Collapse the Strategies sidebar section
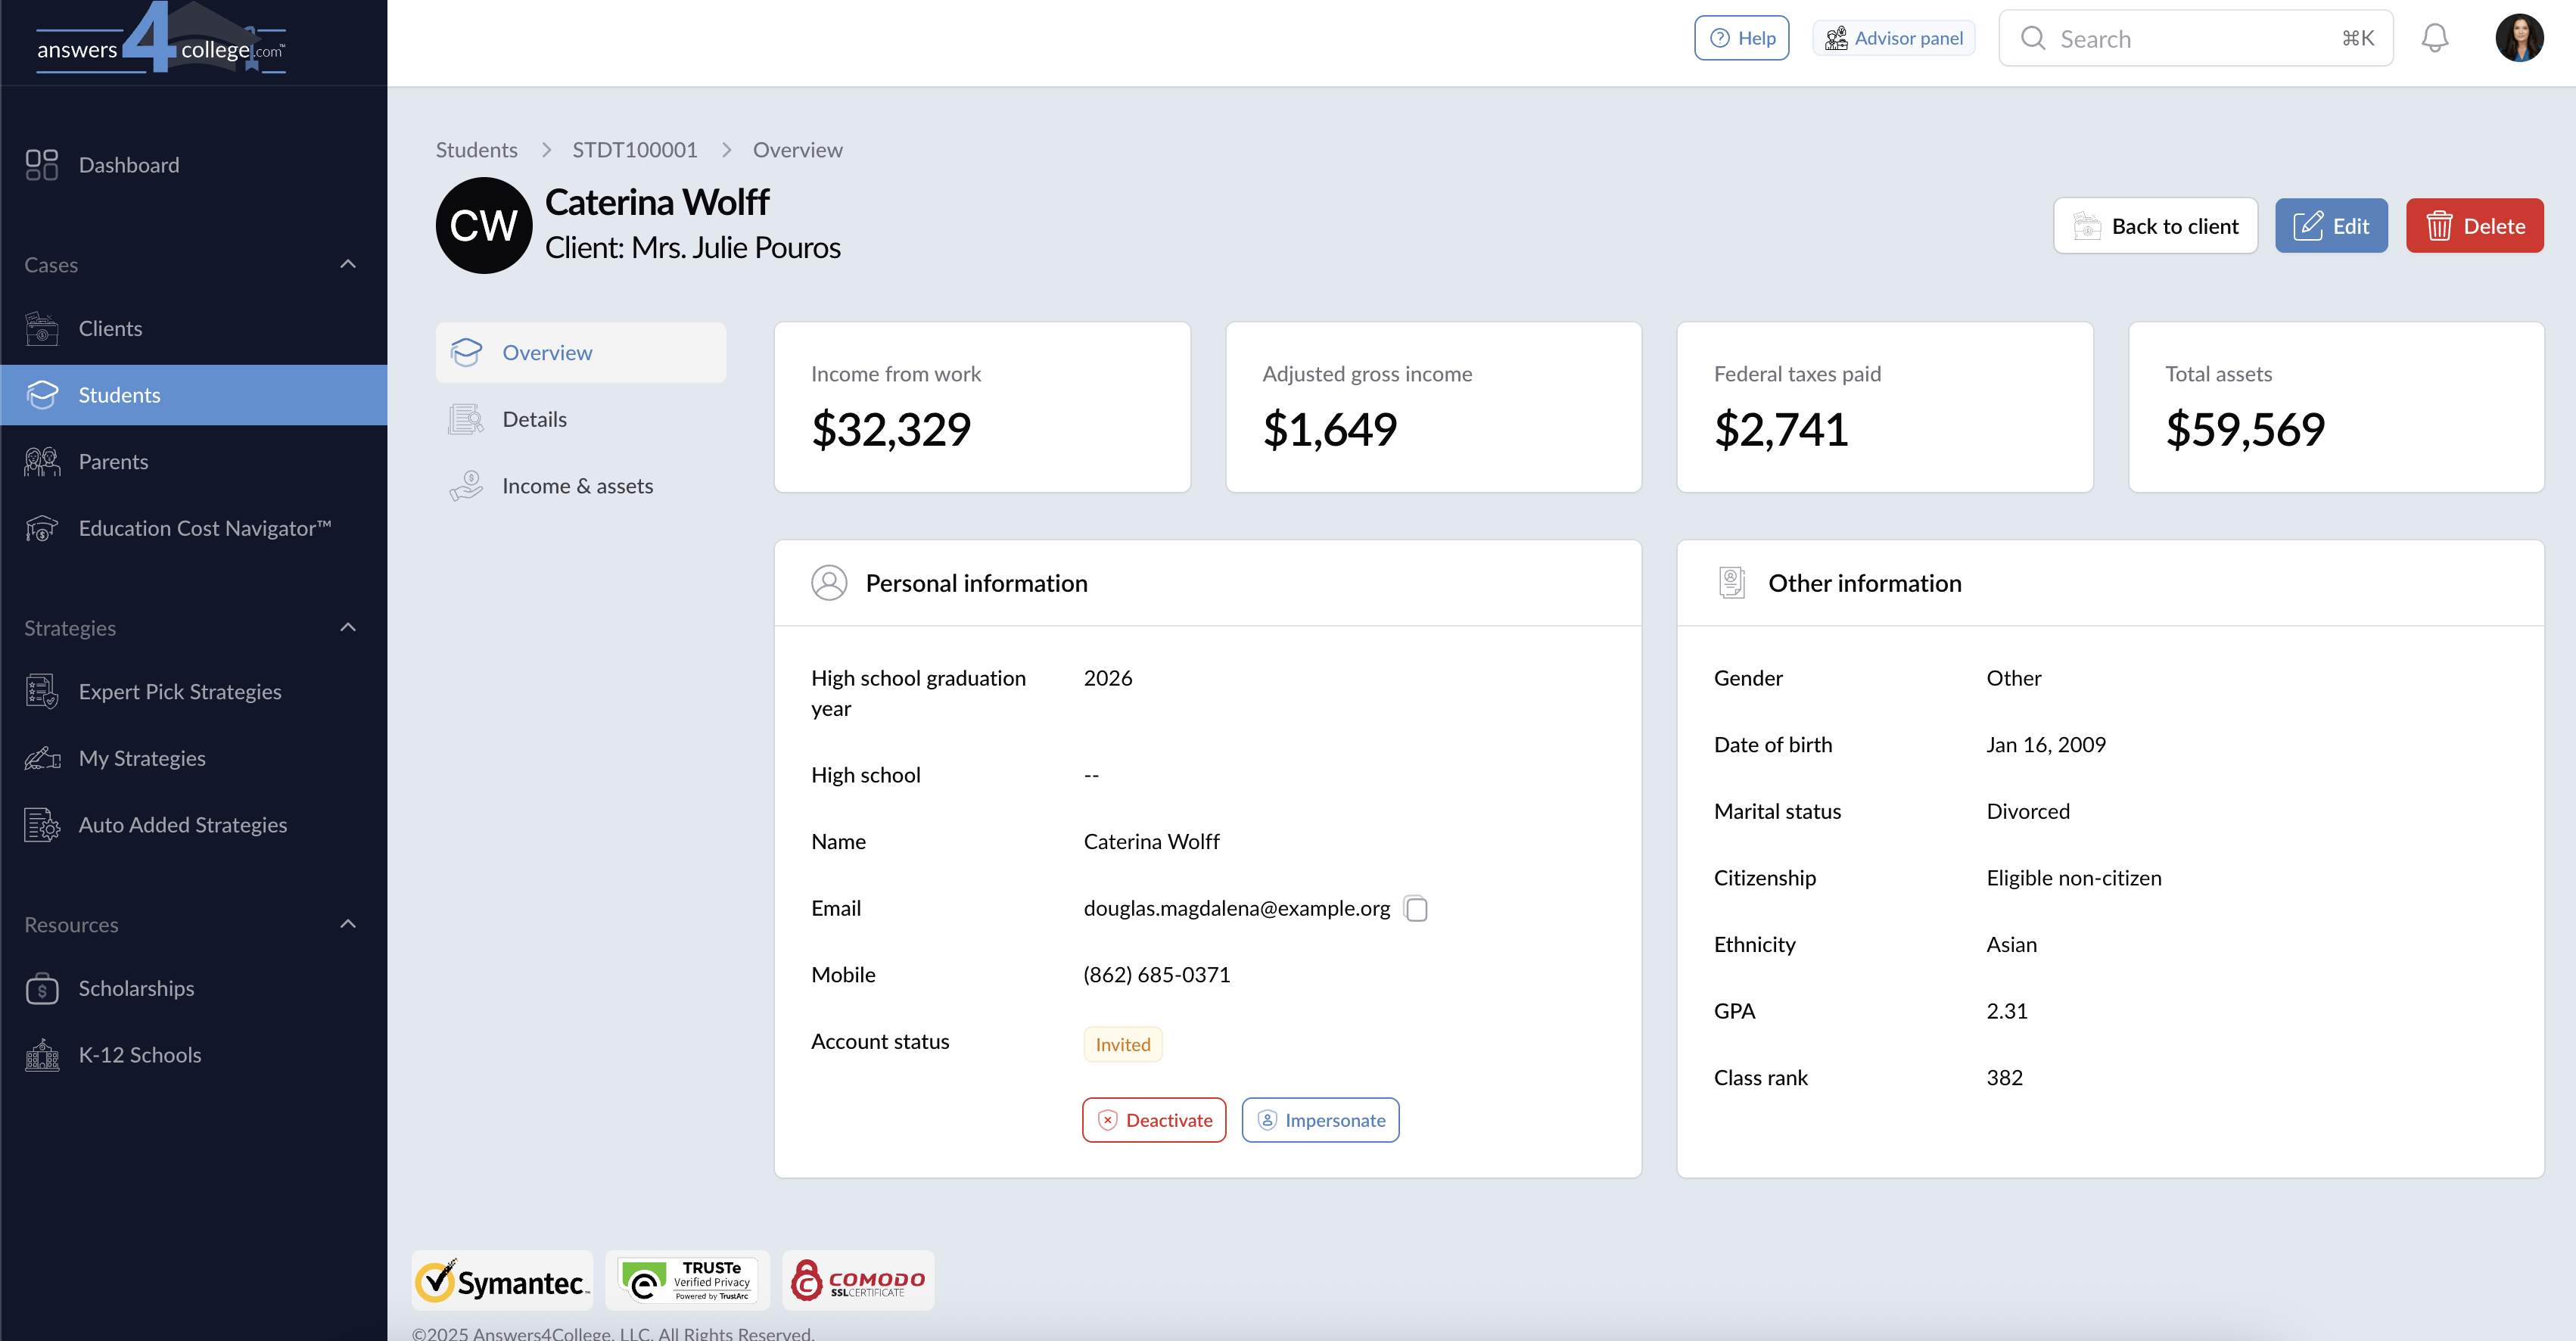2576x1341 pixels. click(x=347, y=627)
